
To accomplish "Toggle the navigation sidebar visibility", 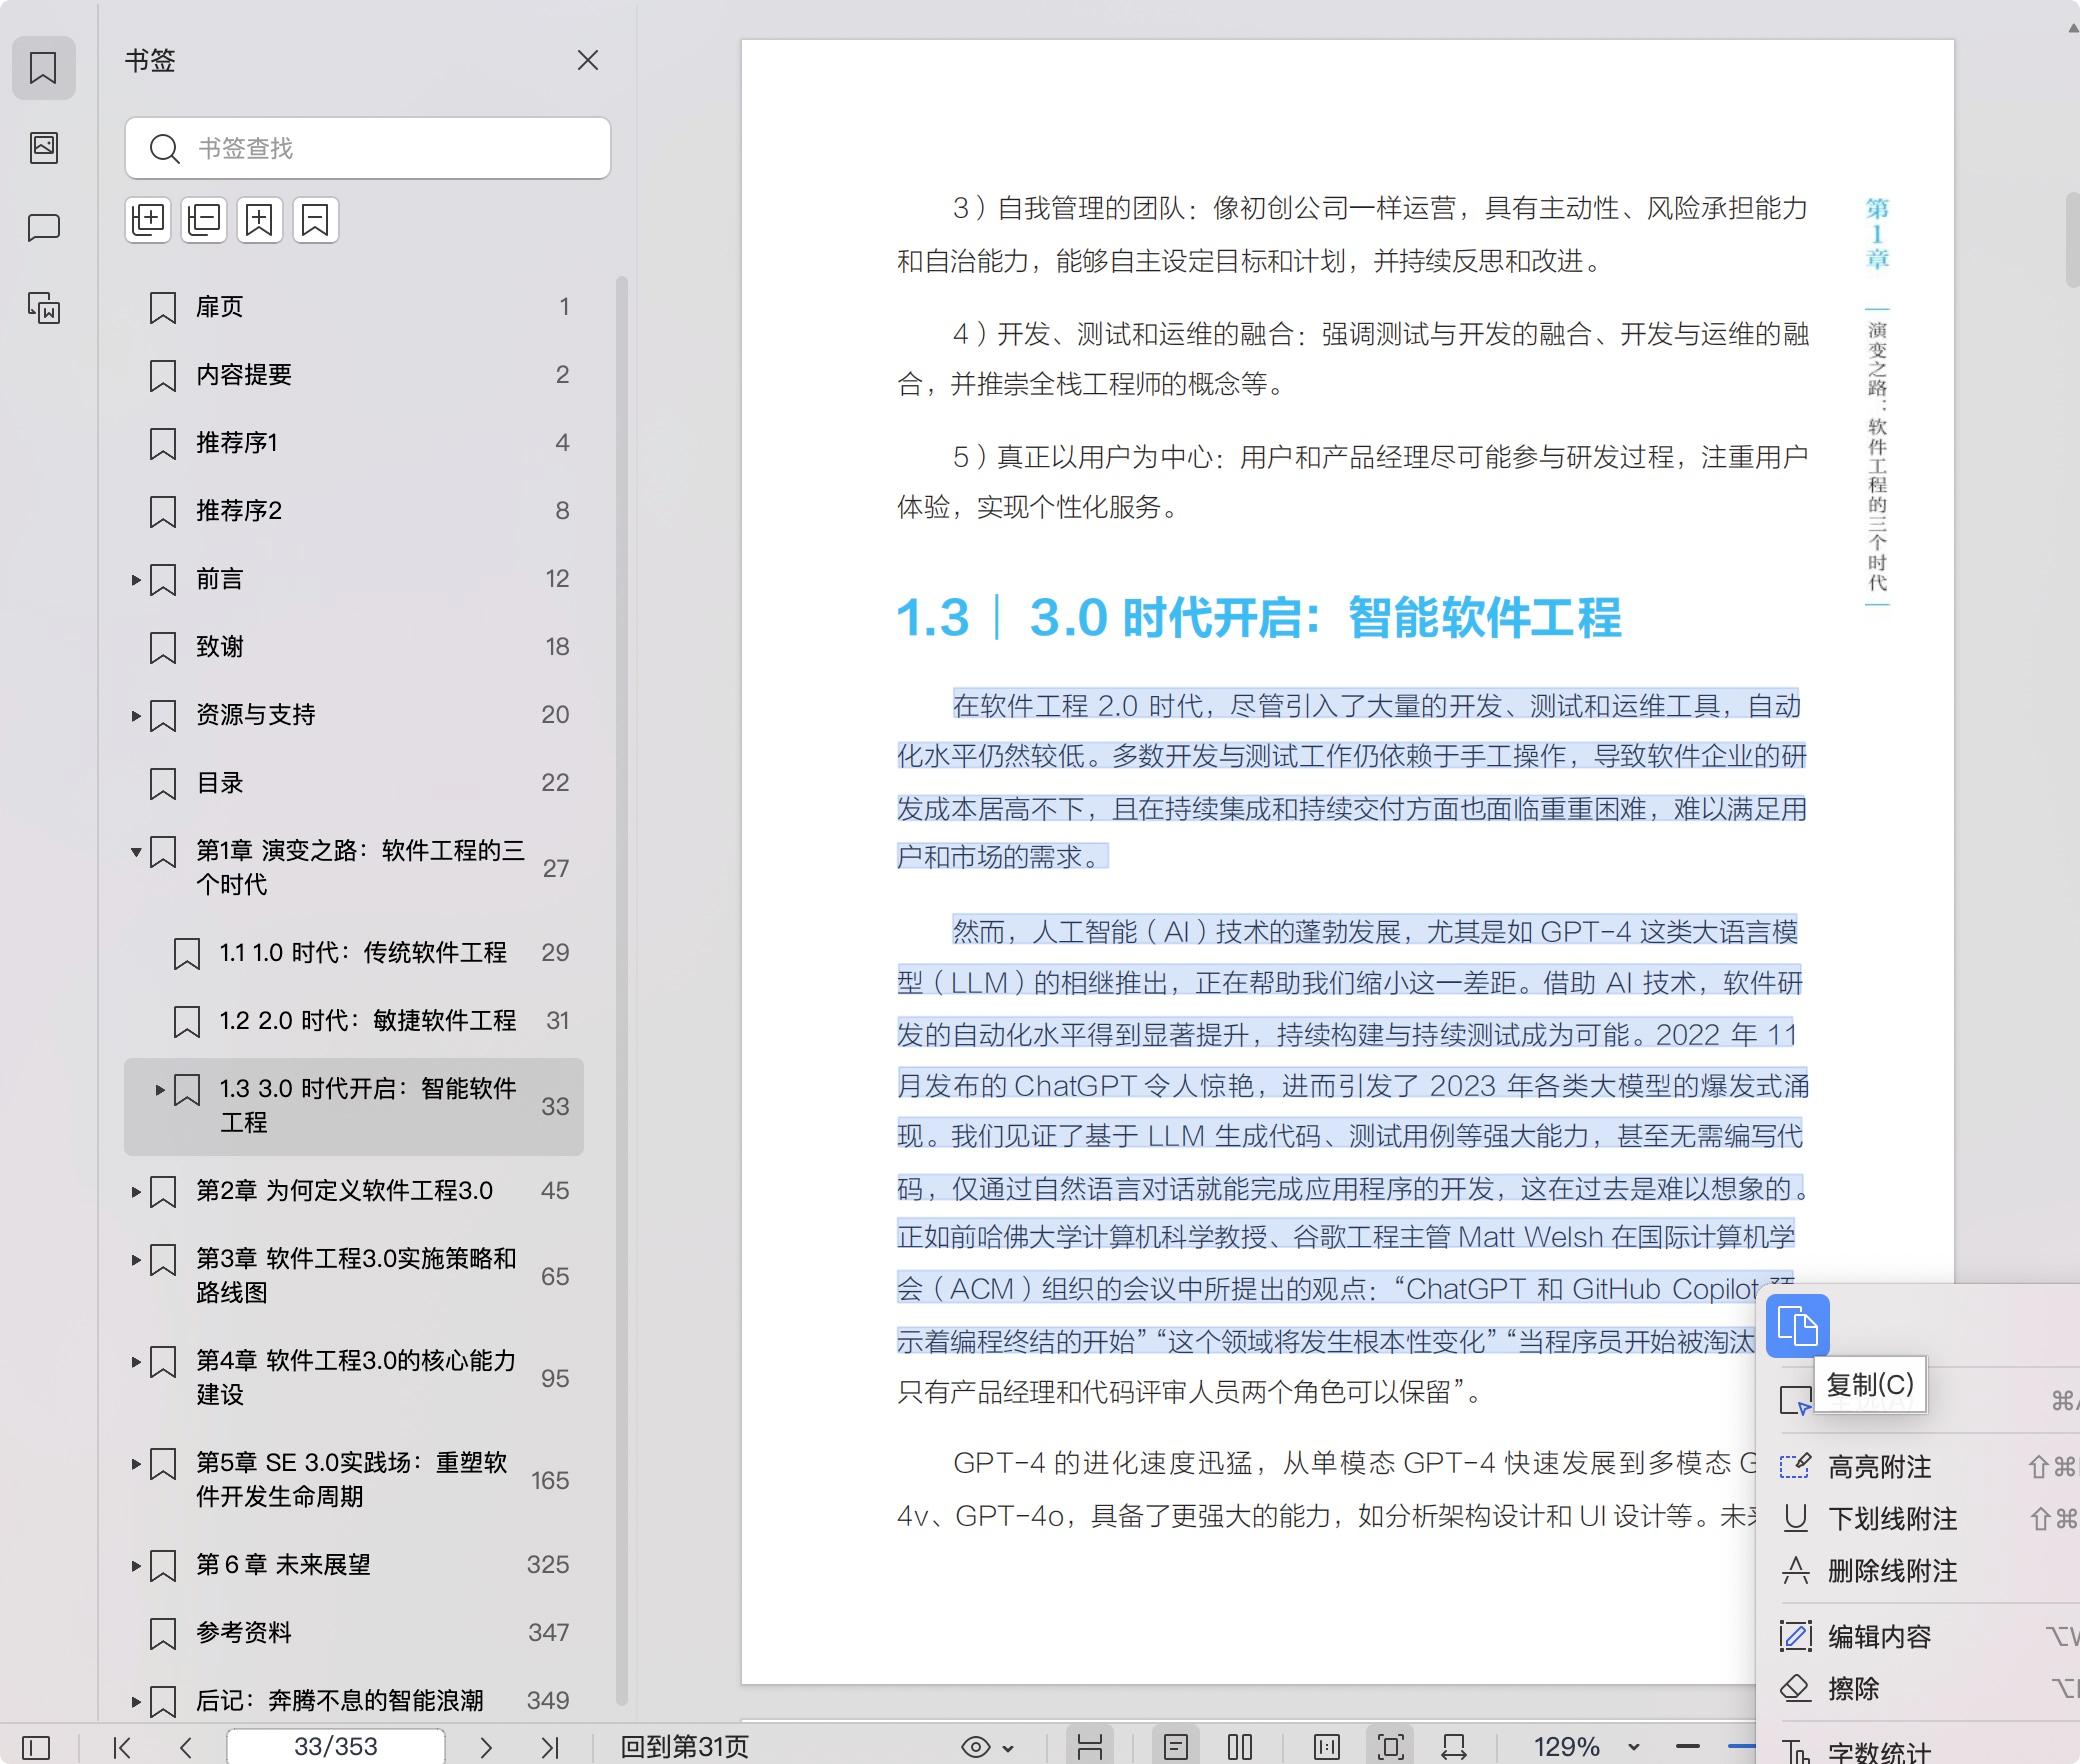I will pyautogui.click(x=36, y=1747).
